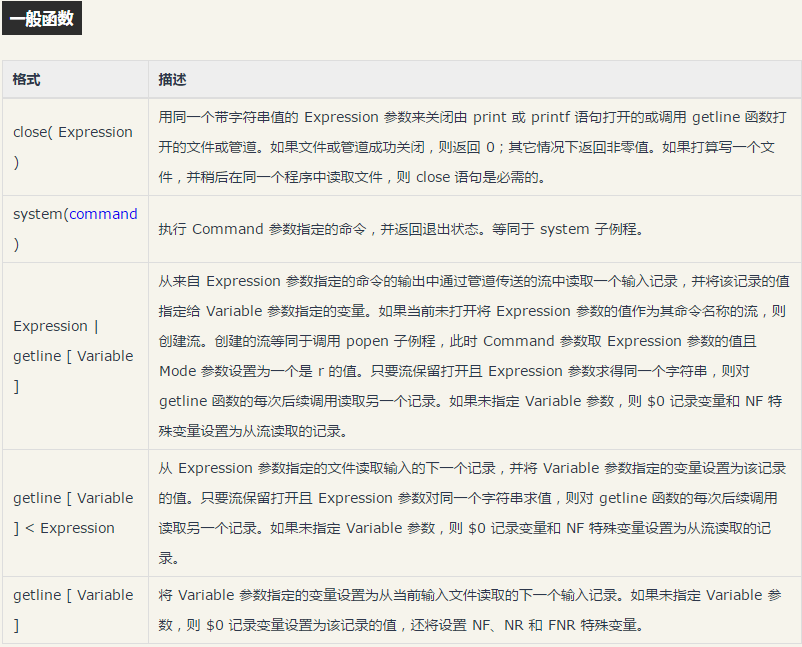Click the system( text before command link
The image size is (802, 647).
click(x=41, y=214)
